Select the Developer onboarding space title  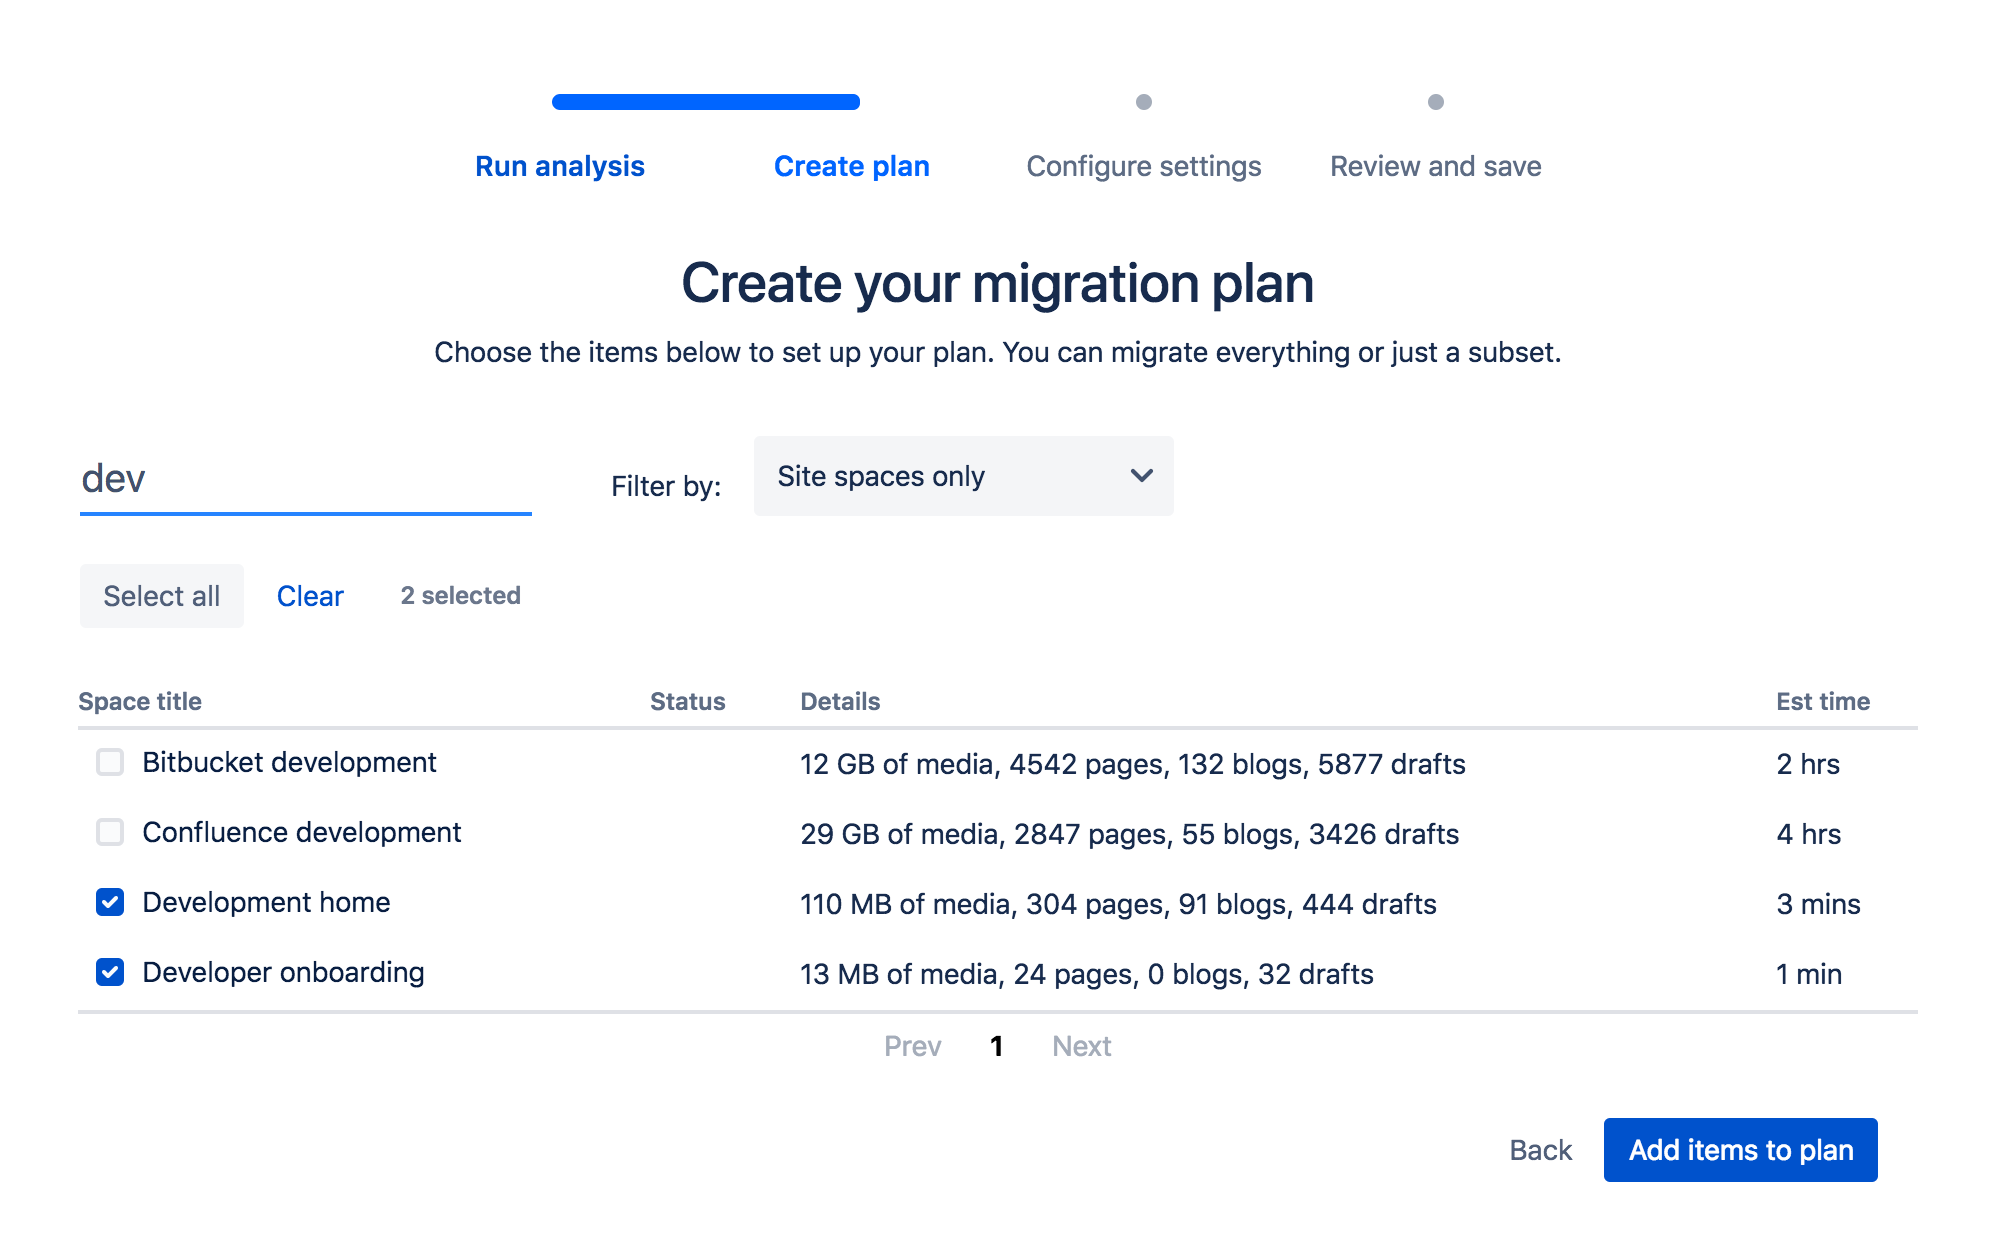click(283, 972)
